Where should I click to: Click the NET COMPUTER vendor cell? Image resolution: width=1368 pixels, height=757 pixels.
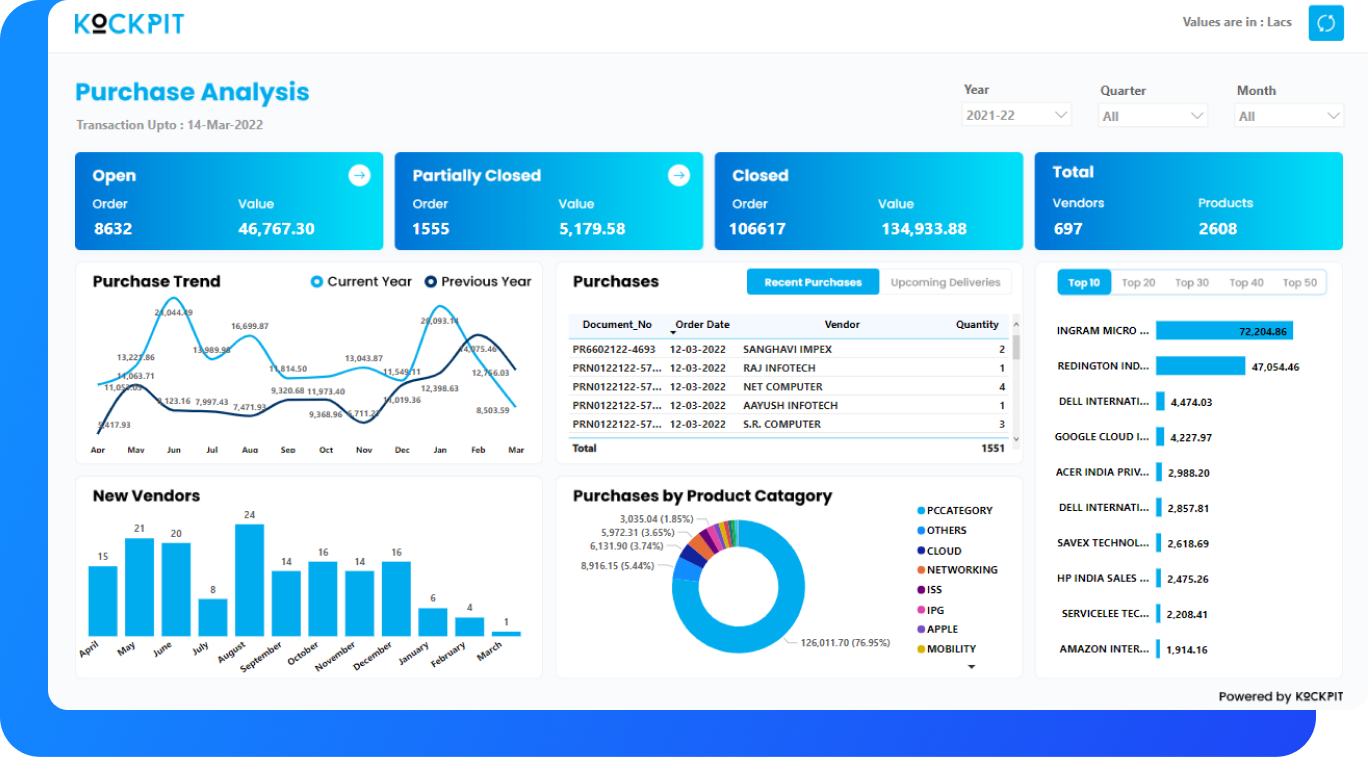(x=783, y=387)
